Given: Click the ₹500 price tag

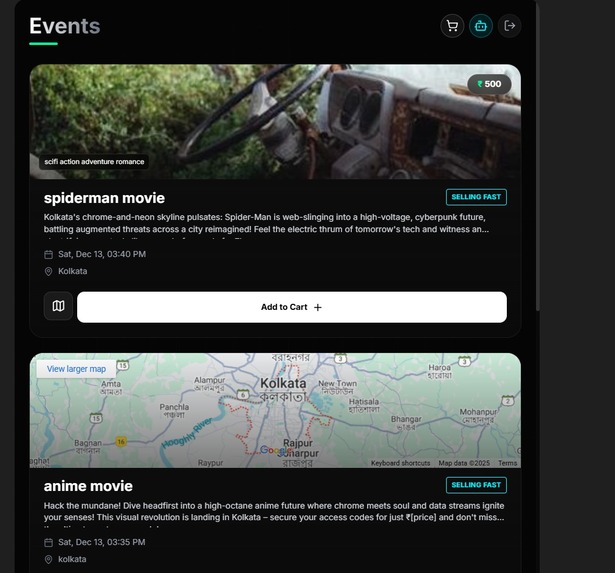Looking at the screenshot, I should 489,84.
